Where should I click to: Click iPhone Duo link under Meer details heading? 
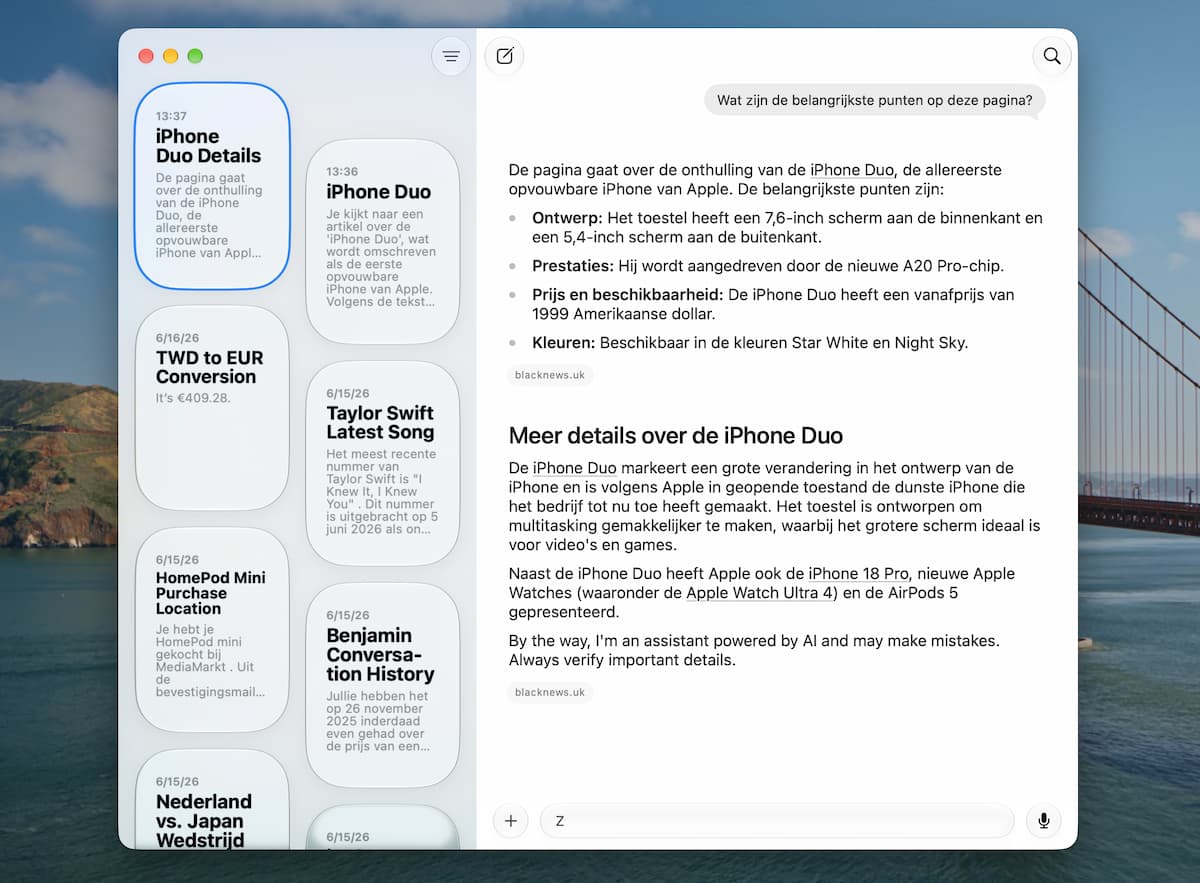pos(574,468)
